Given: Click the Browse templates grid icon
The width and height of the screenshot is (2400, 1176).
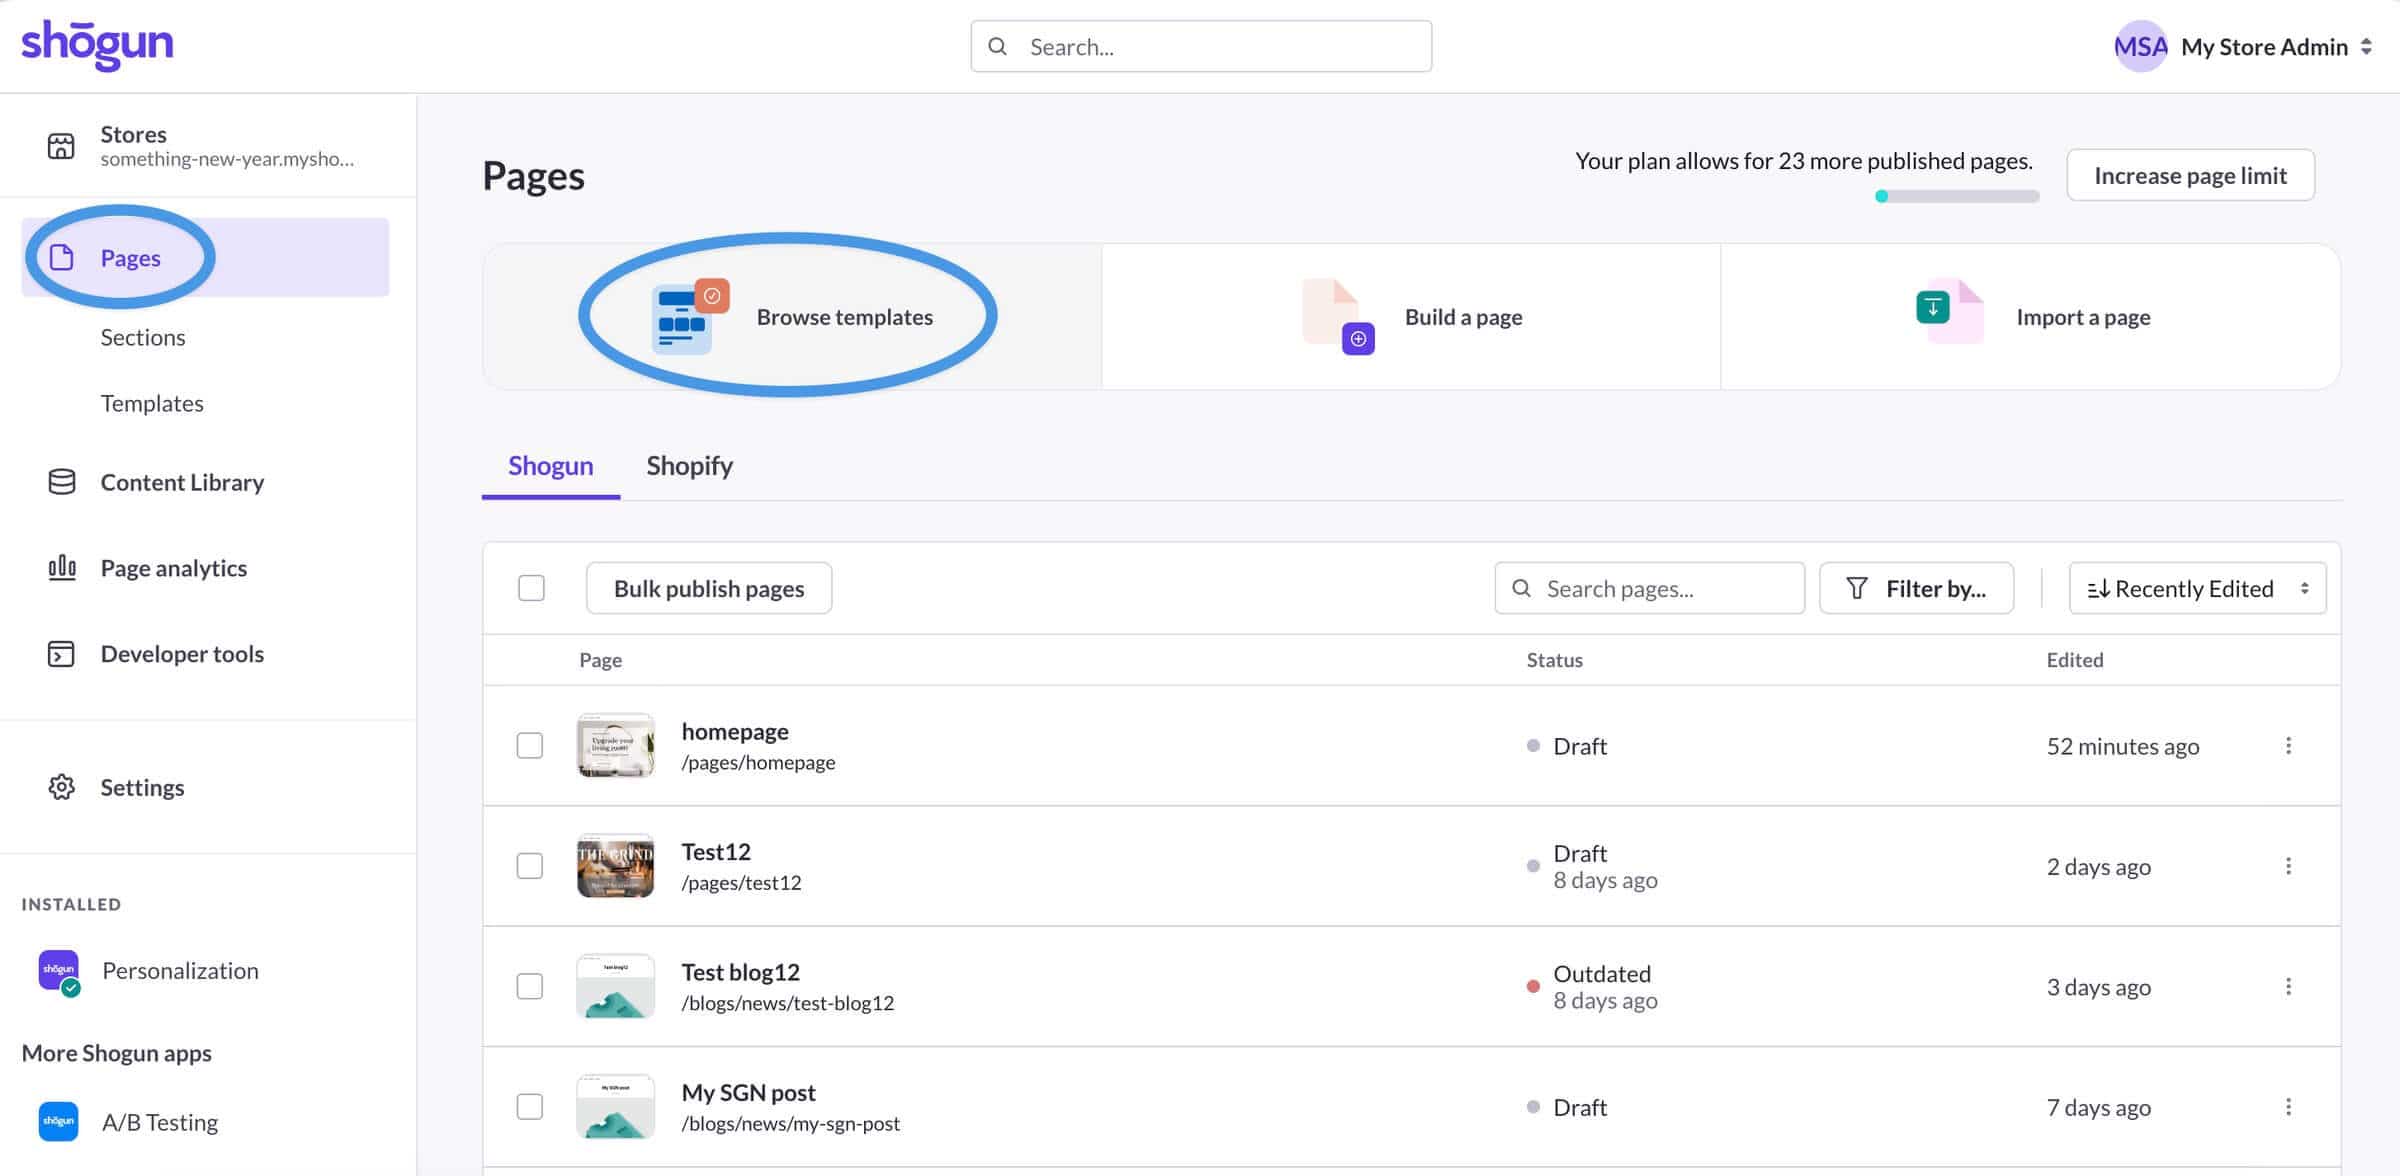Looking at the screenshot, I should (x=690, y=317).
